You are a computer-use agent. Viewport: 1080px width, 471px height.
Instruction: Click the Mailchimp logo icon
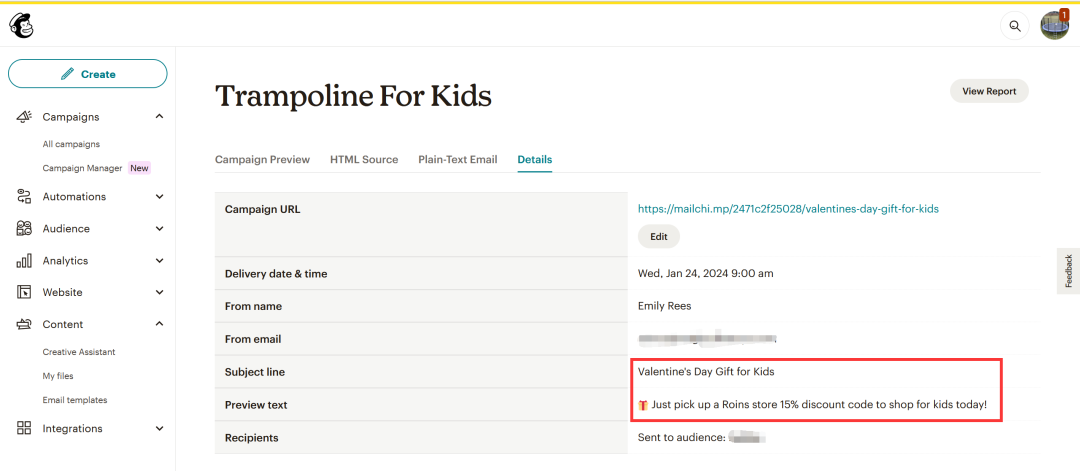pos(21,26)
